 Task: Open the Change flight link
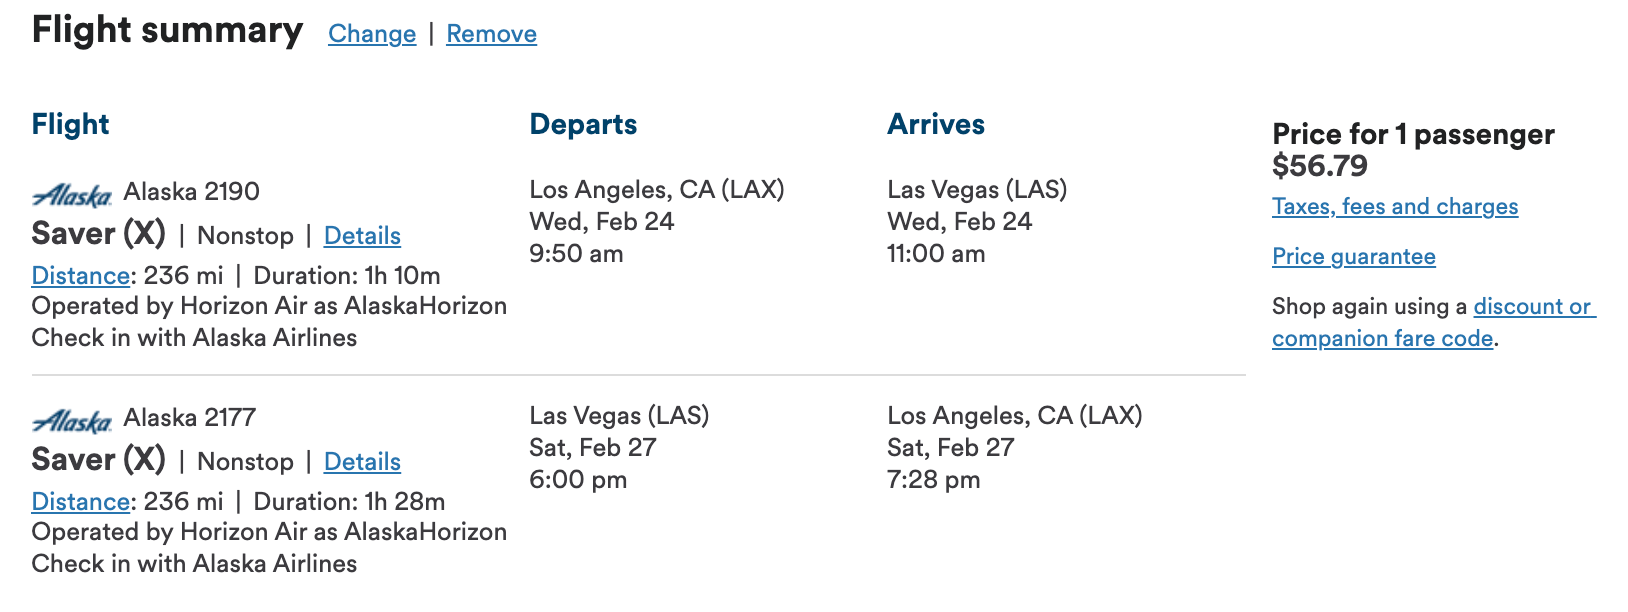coord(372,34)
